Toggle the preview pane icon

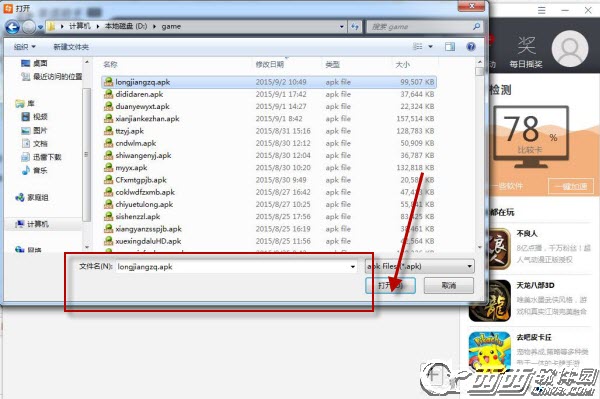tap(450, 47)
